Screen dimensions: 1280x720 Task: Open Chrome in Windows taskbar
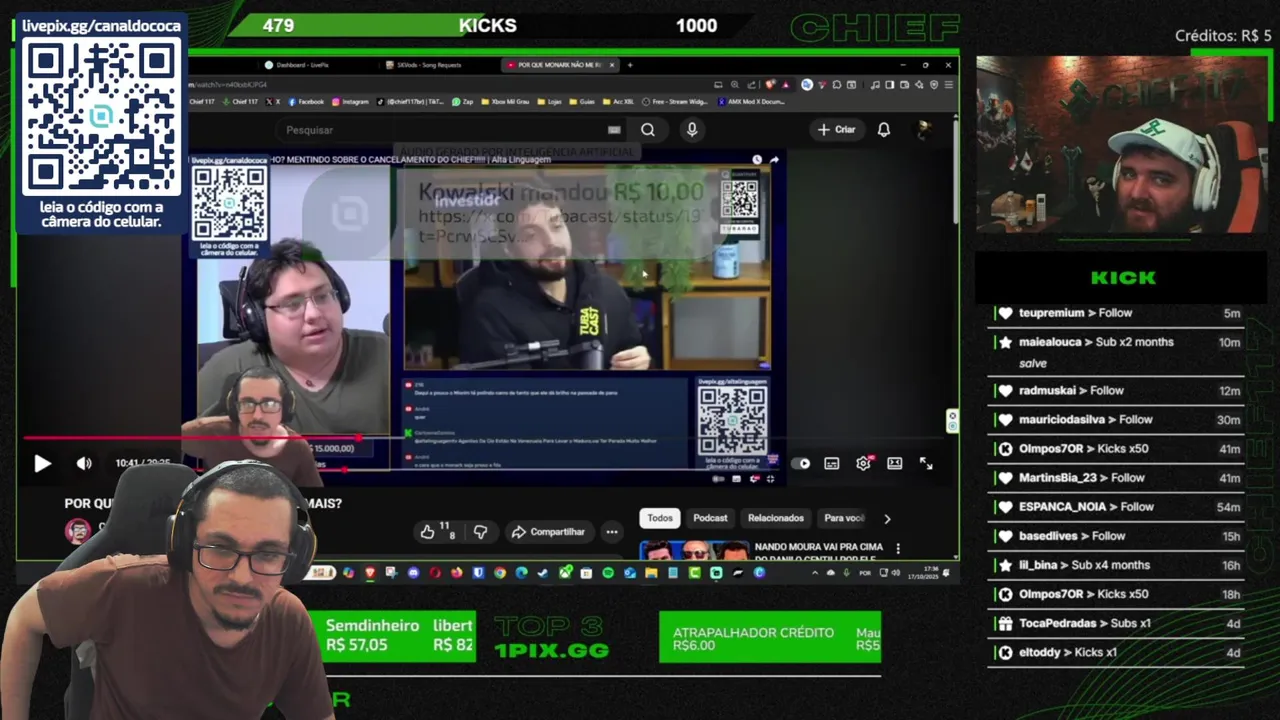500,573
